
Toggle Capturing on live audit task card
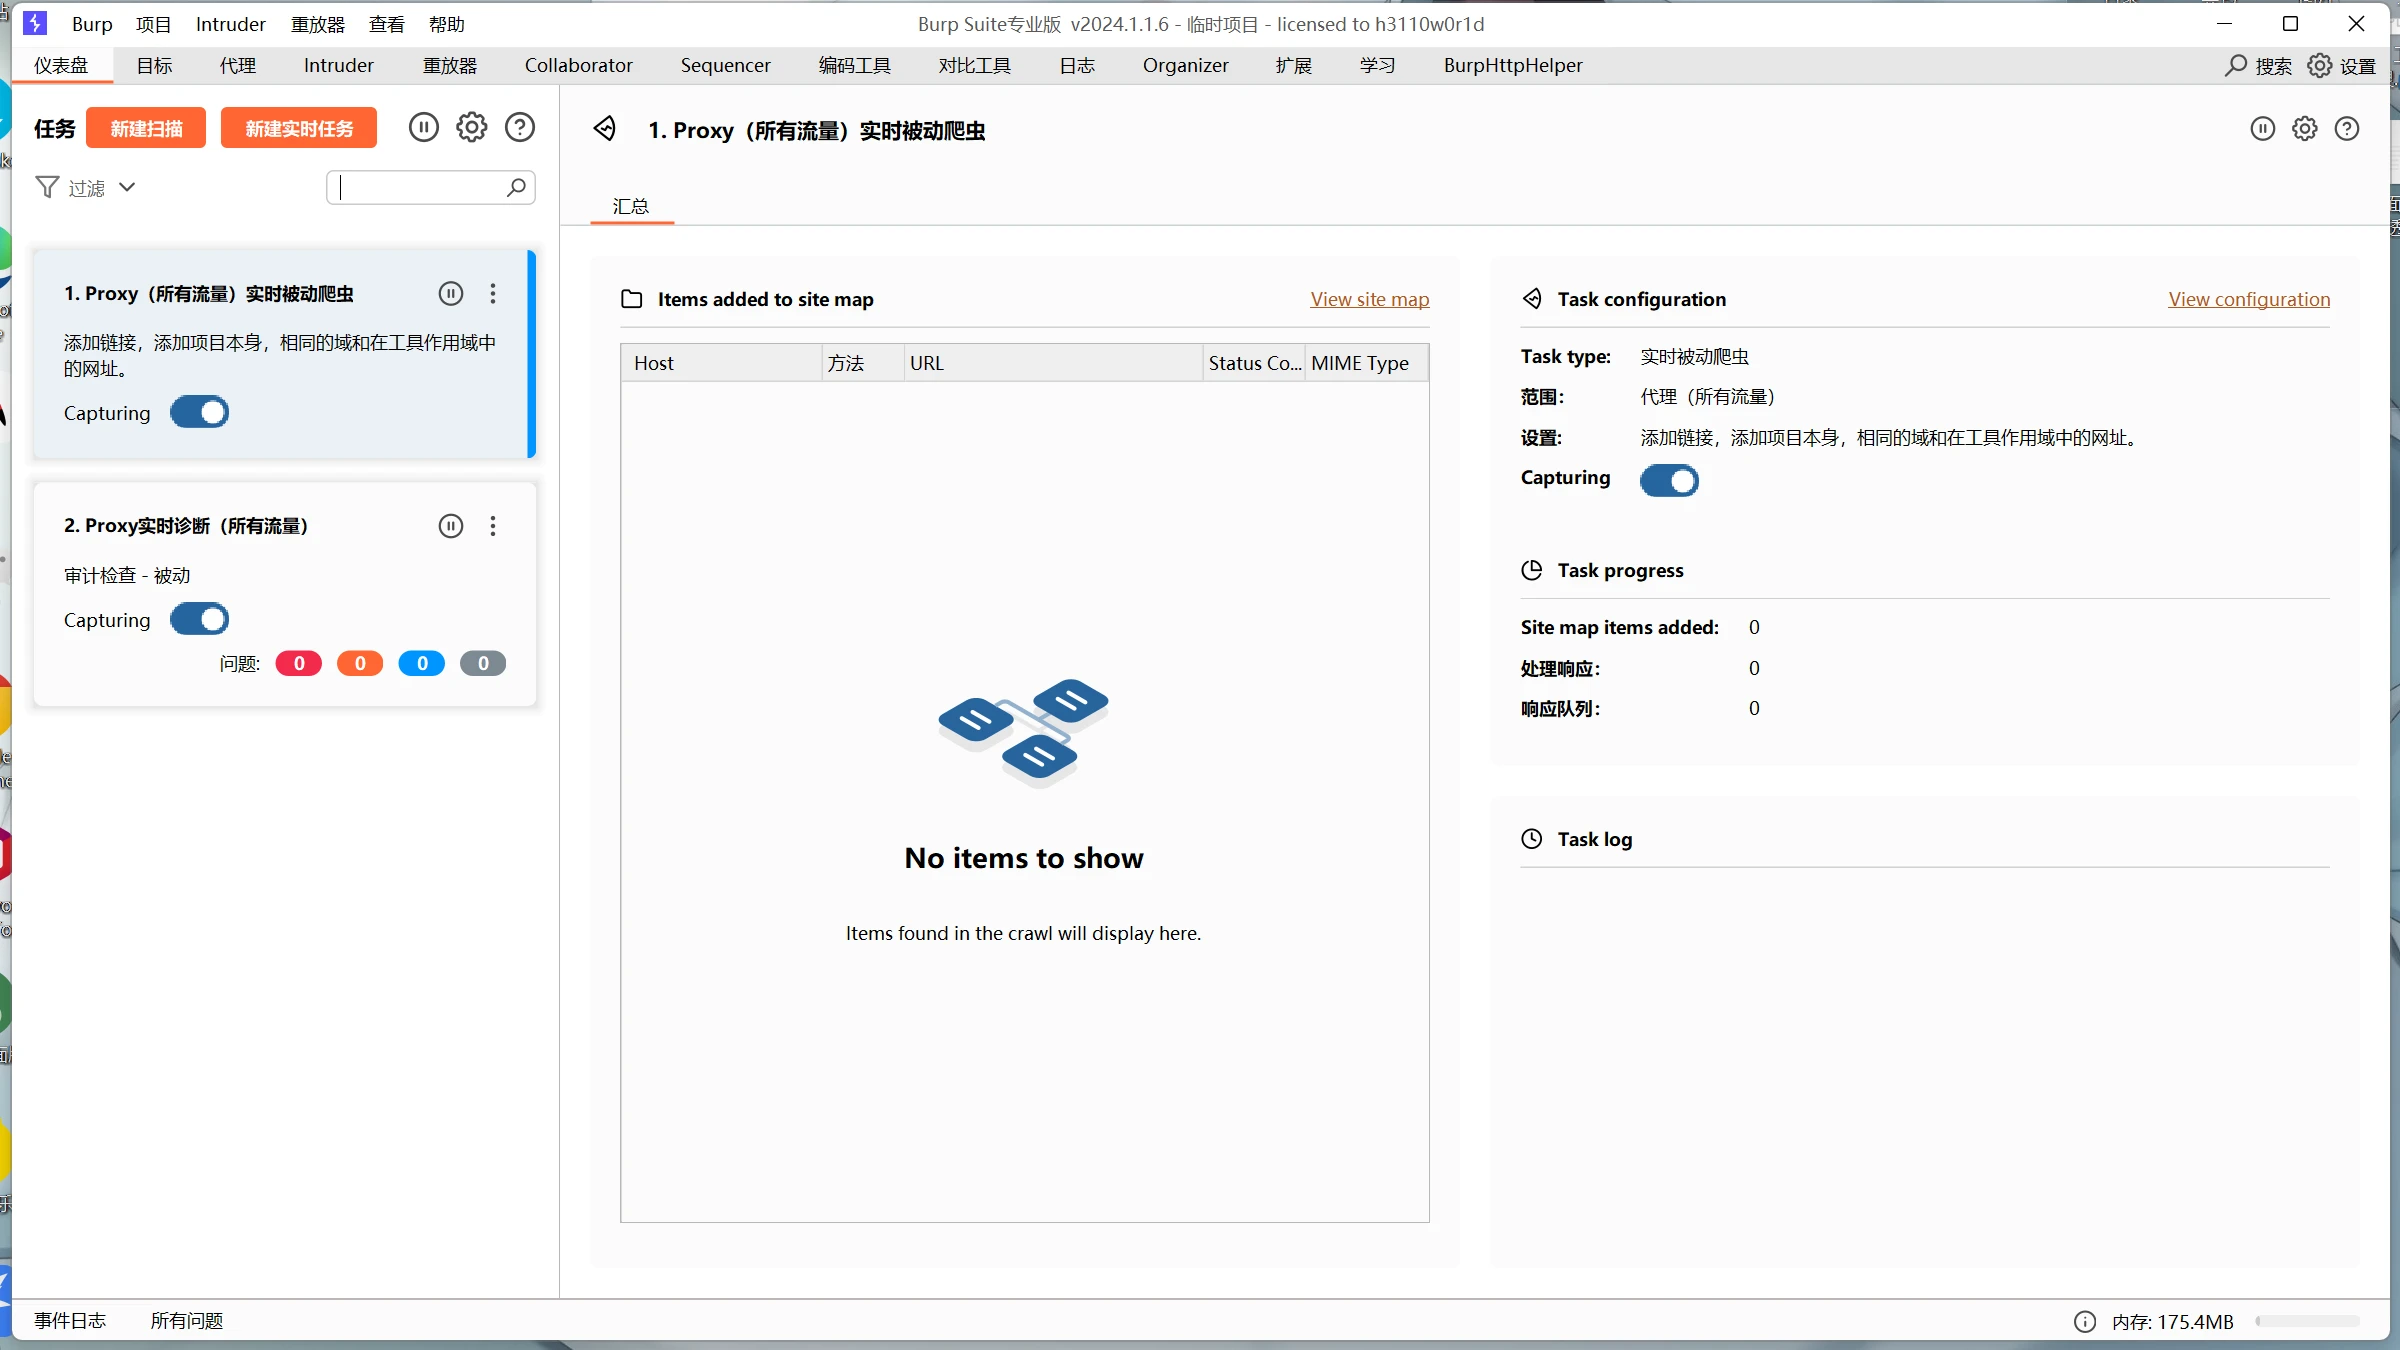(x=199, y=620)
